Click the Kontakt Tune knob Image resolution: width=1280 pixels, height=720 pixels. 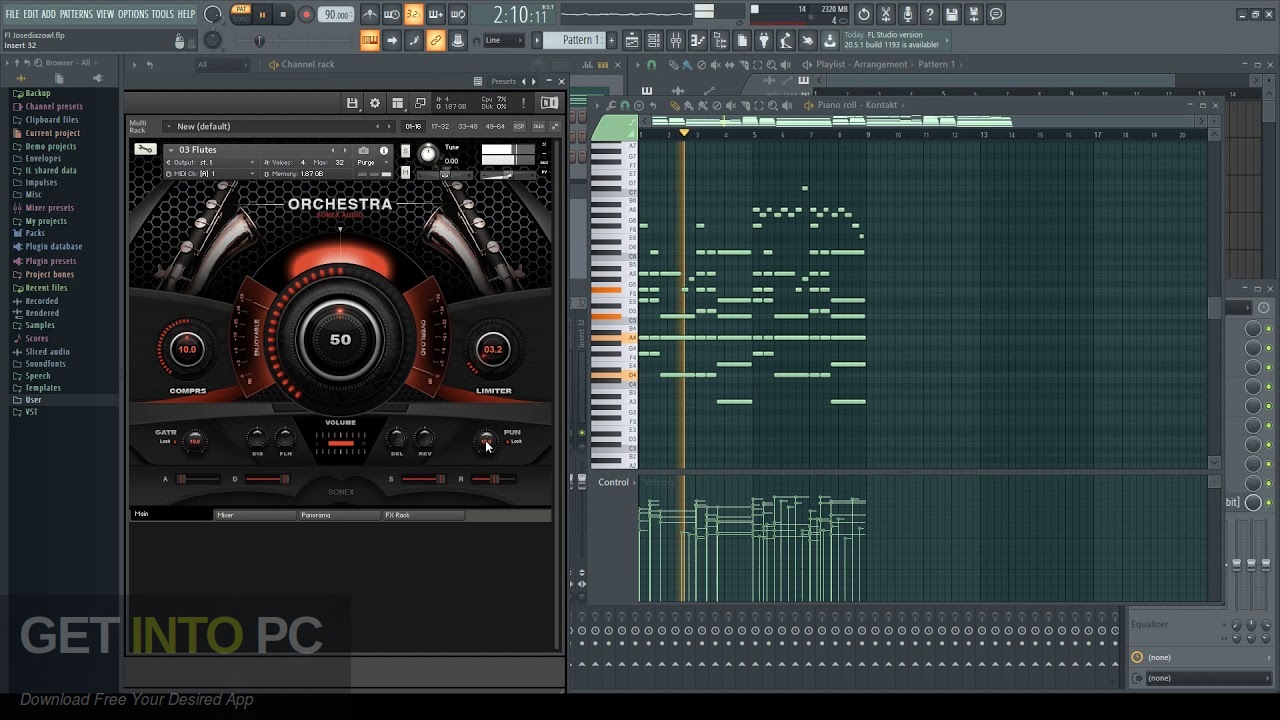428,153
